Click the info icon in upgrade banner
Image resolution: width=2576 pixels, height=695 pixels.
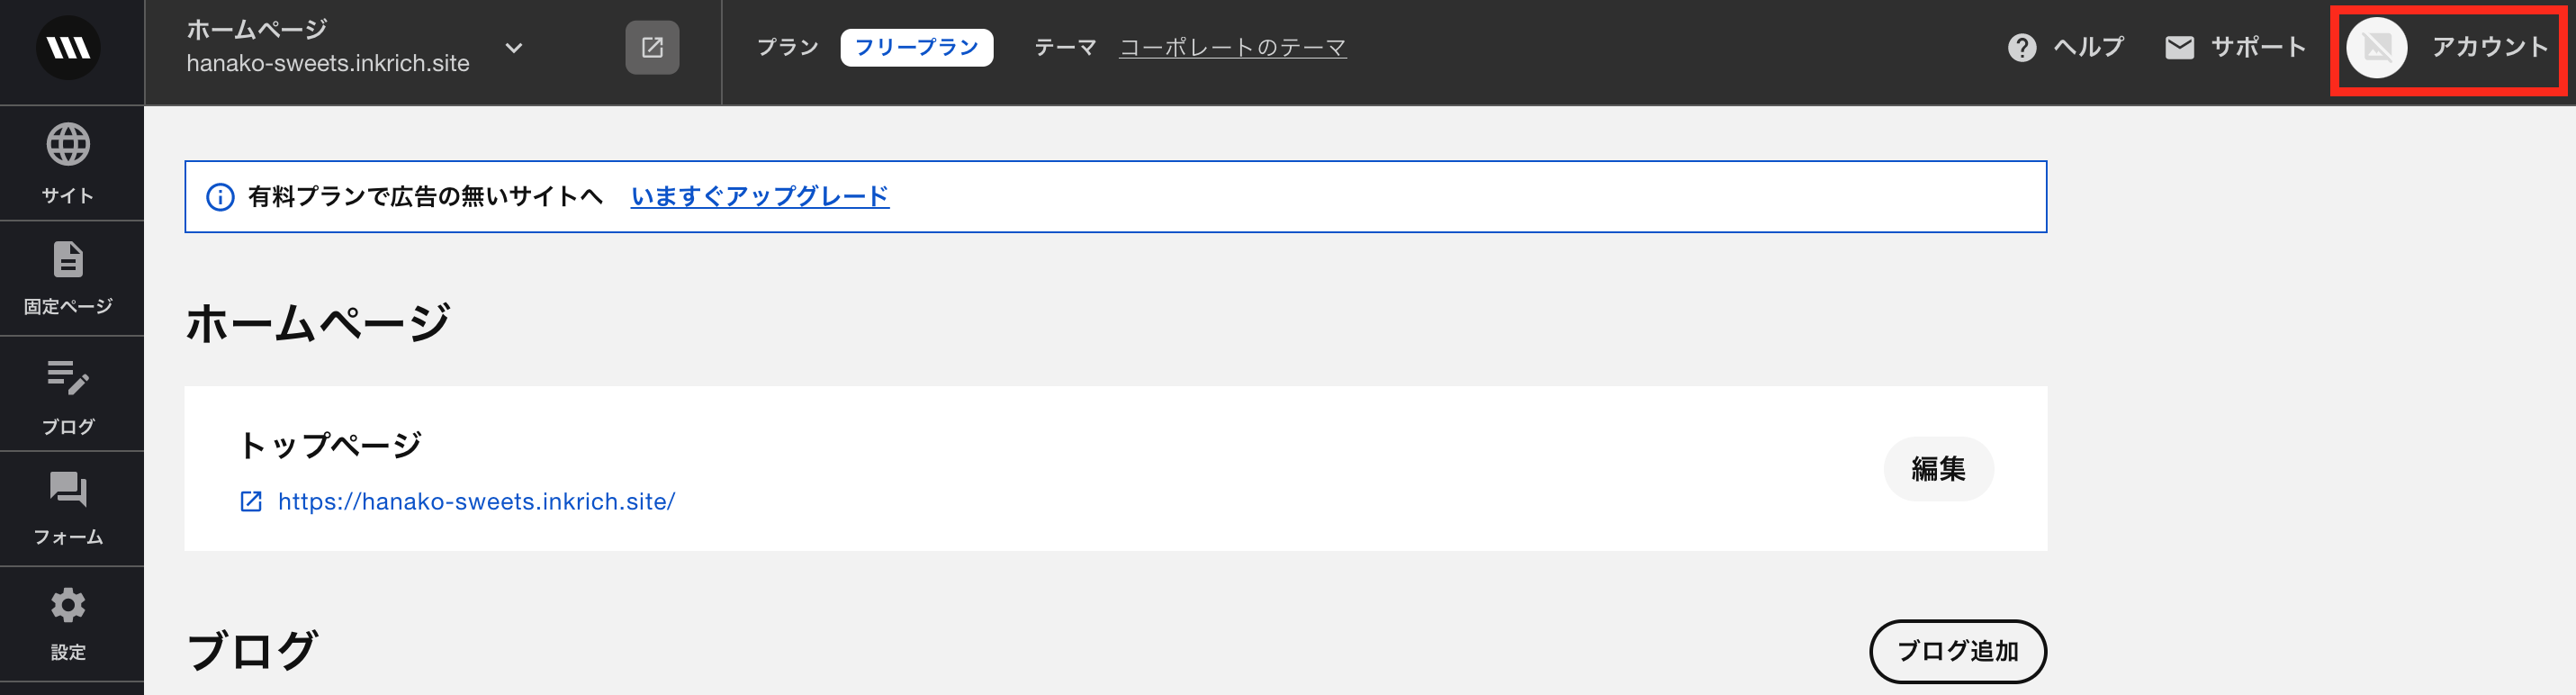pyautogui.click(x=220, y=197)
